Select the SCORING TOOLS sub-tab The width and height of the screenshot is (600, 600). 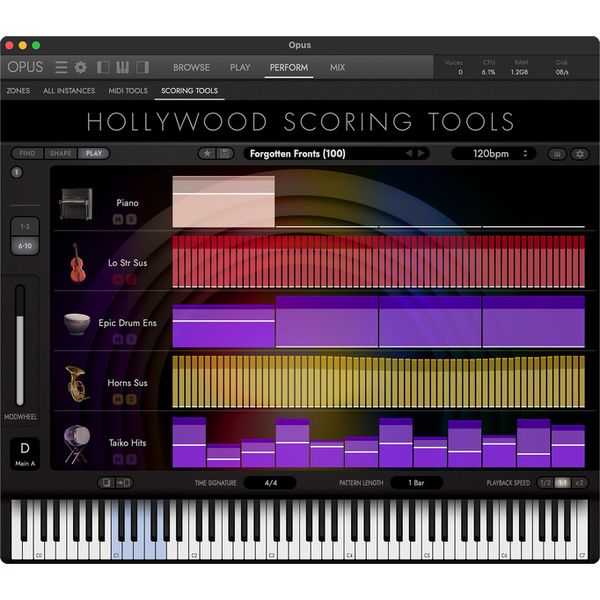[189, 91]
